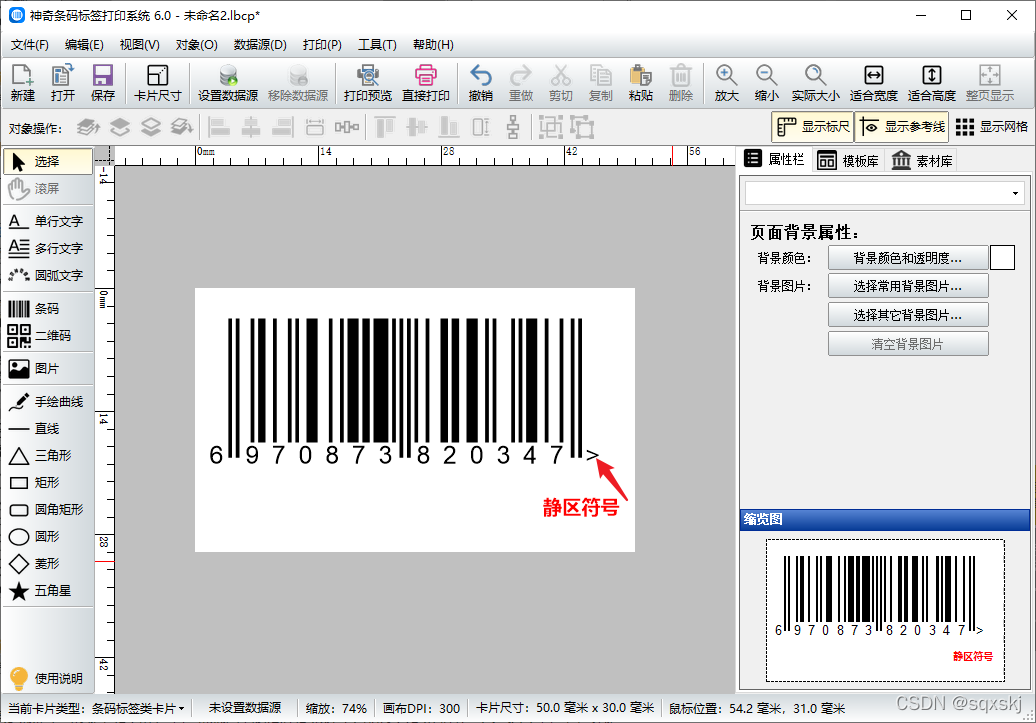This screenshot has width=1036, height=723.
Task: Zoom out with the 缩小 icon
Action: pyautogui.click(x=766, y=83)
